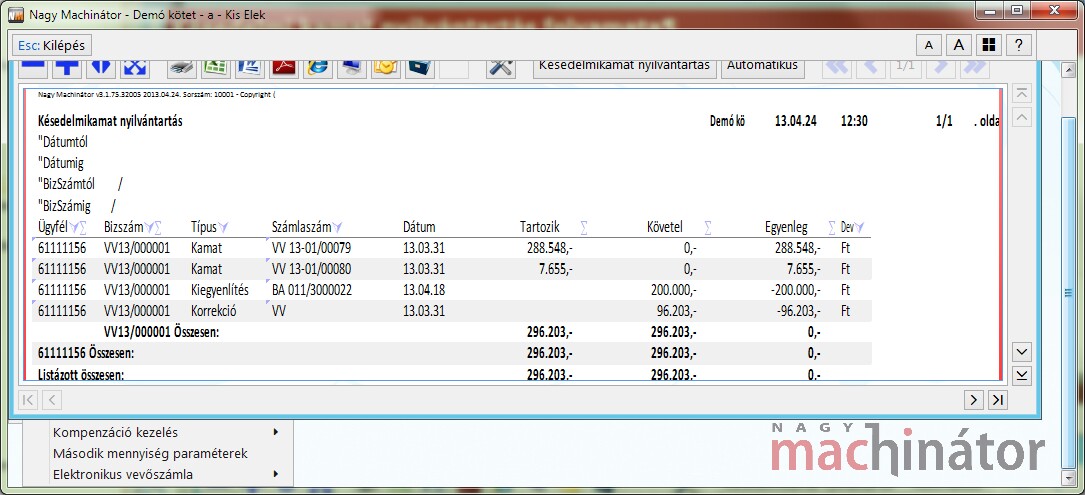1085x495 pixels.
Task: Go to previous page left arrow
Action: pos(871,68)
